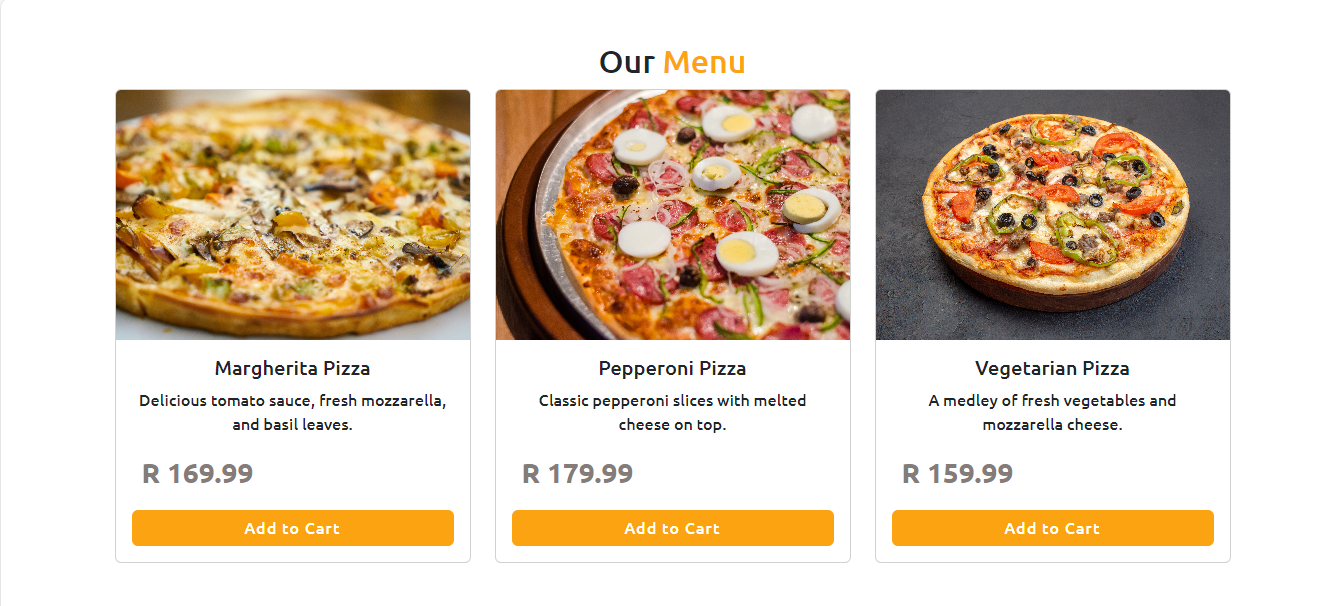Open the Vegetarian Pizza photo
Screen dimensions: 1335x606
tap(1053, 215)
